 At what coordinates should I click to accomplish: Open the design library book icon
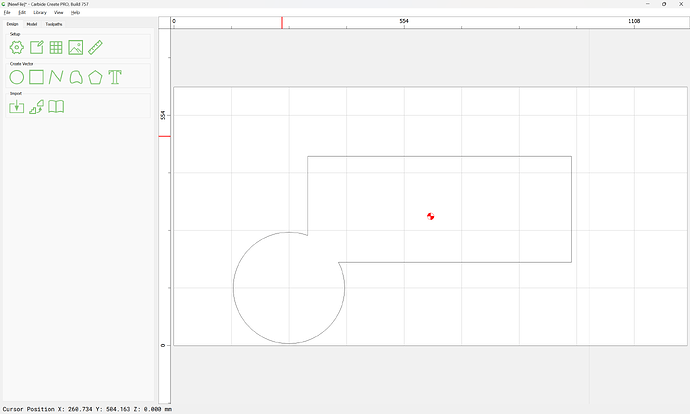point(56,107)
